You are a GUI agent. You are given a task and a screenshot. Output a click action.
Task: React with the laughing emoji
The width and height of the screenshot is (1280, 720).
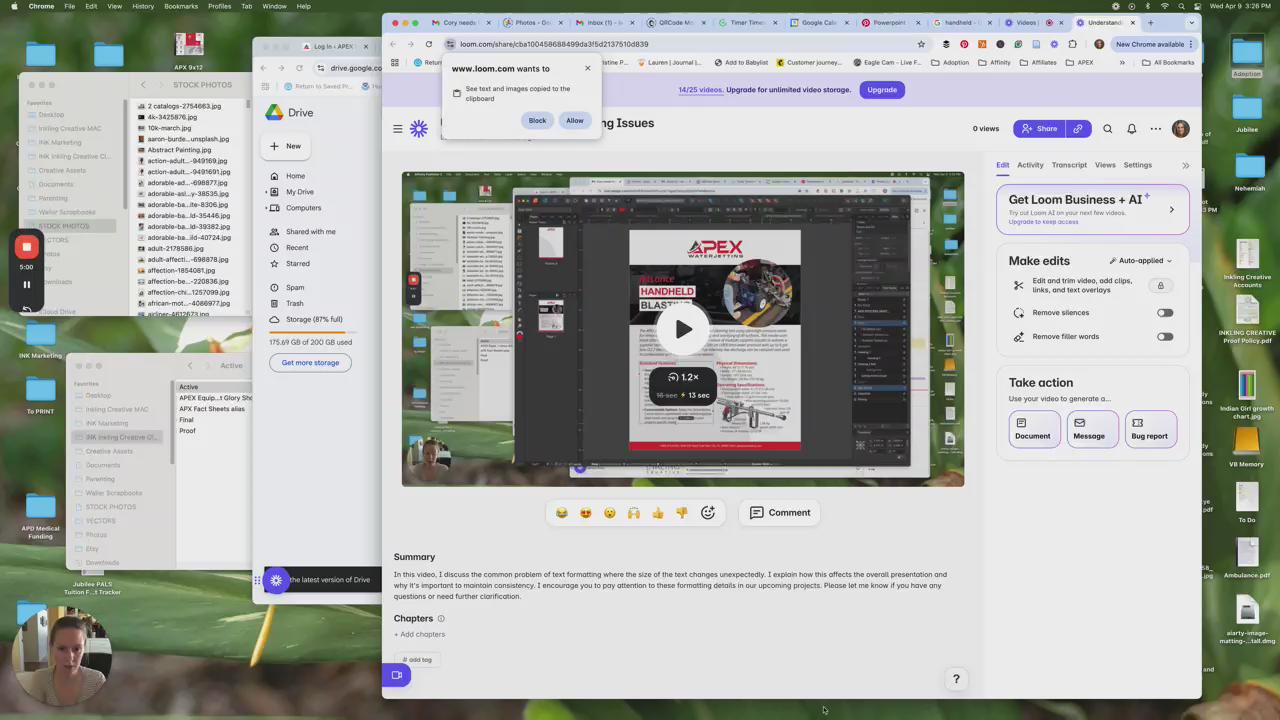(561, 513)
